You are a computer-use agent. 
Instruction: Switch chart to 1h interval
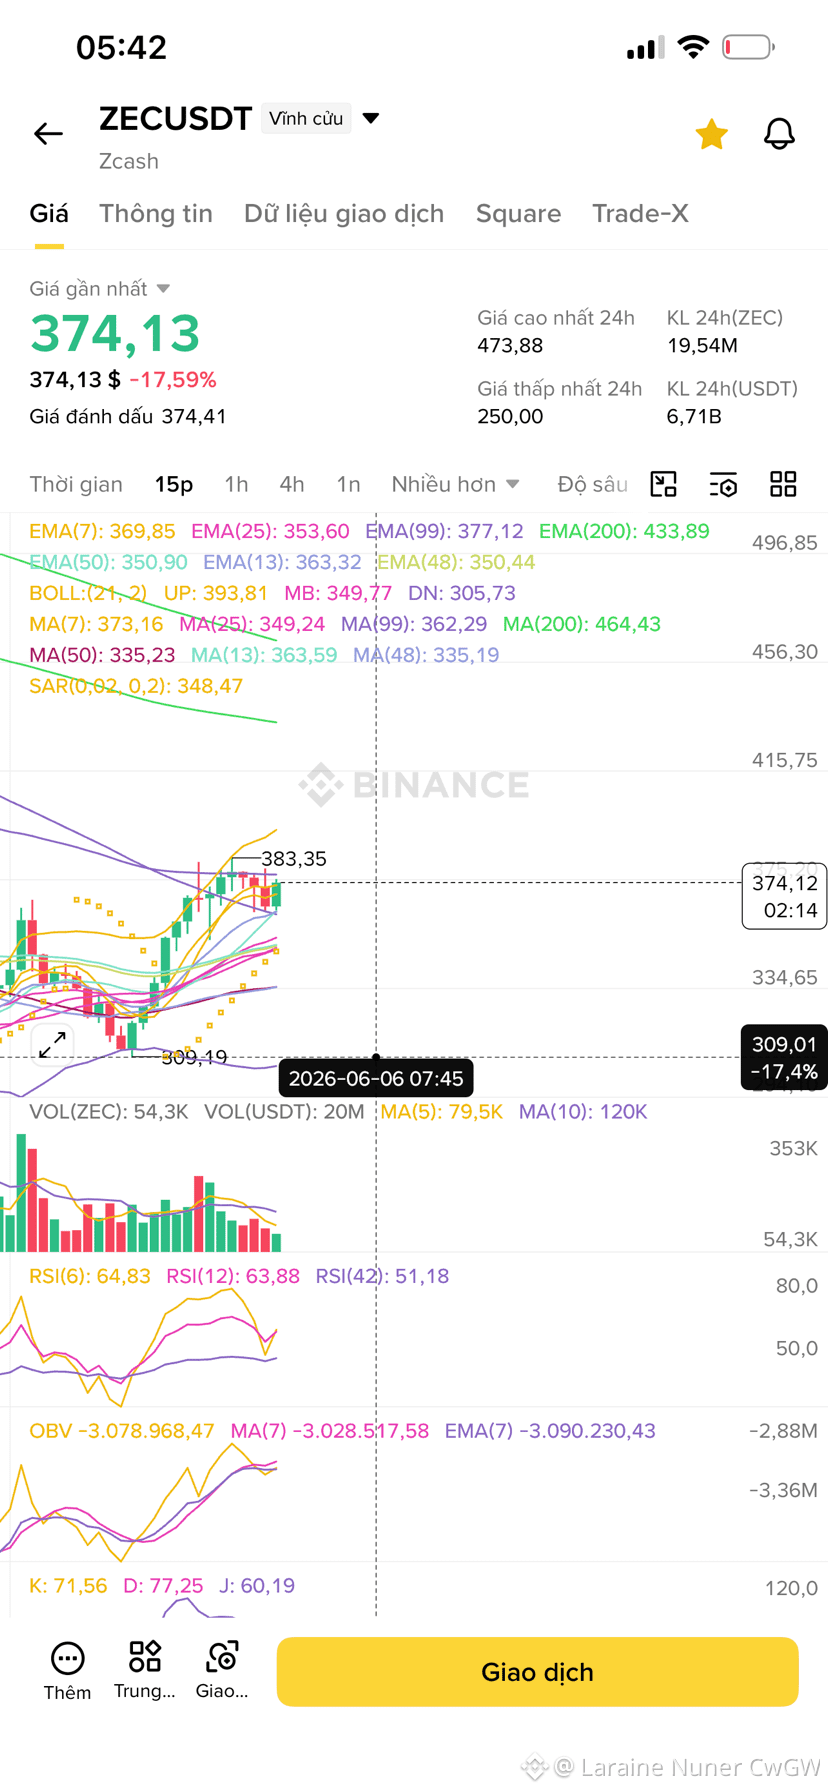coord(237,484)
